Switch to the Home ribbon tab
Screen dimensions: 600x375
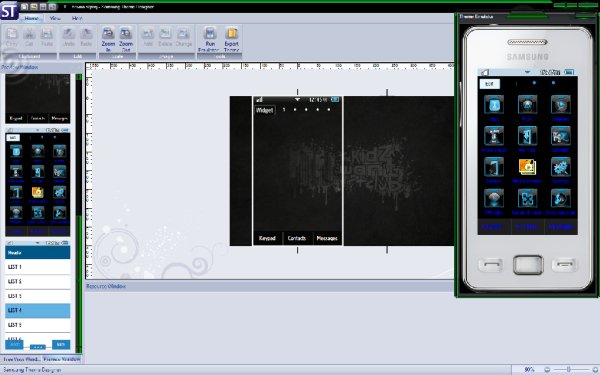pyautogui.click(x=31, y=18)
